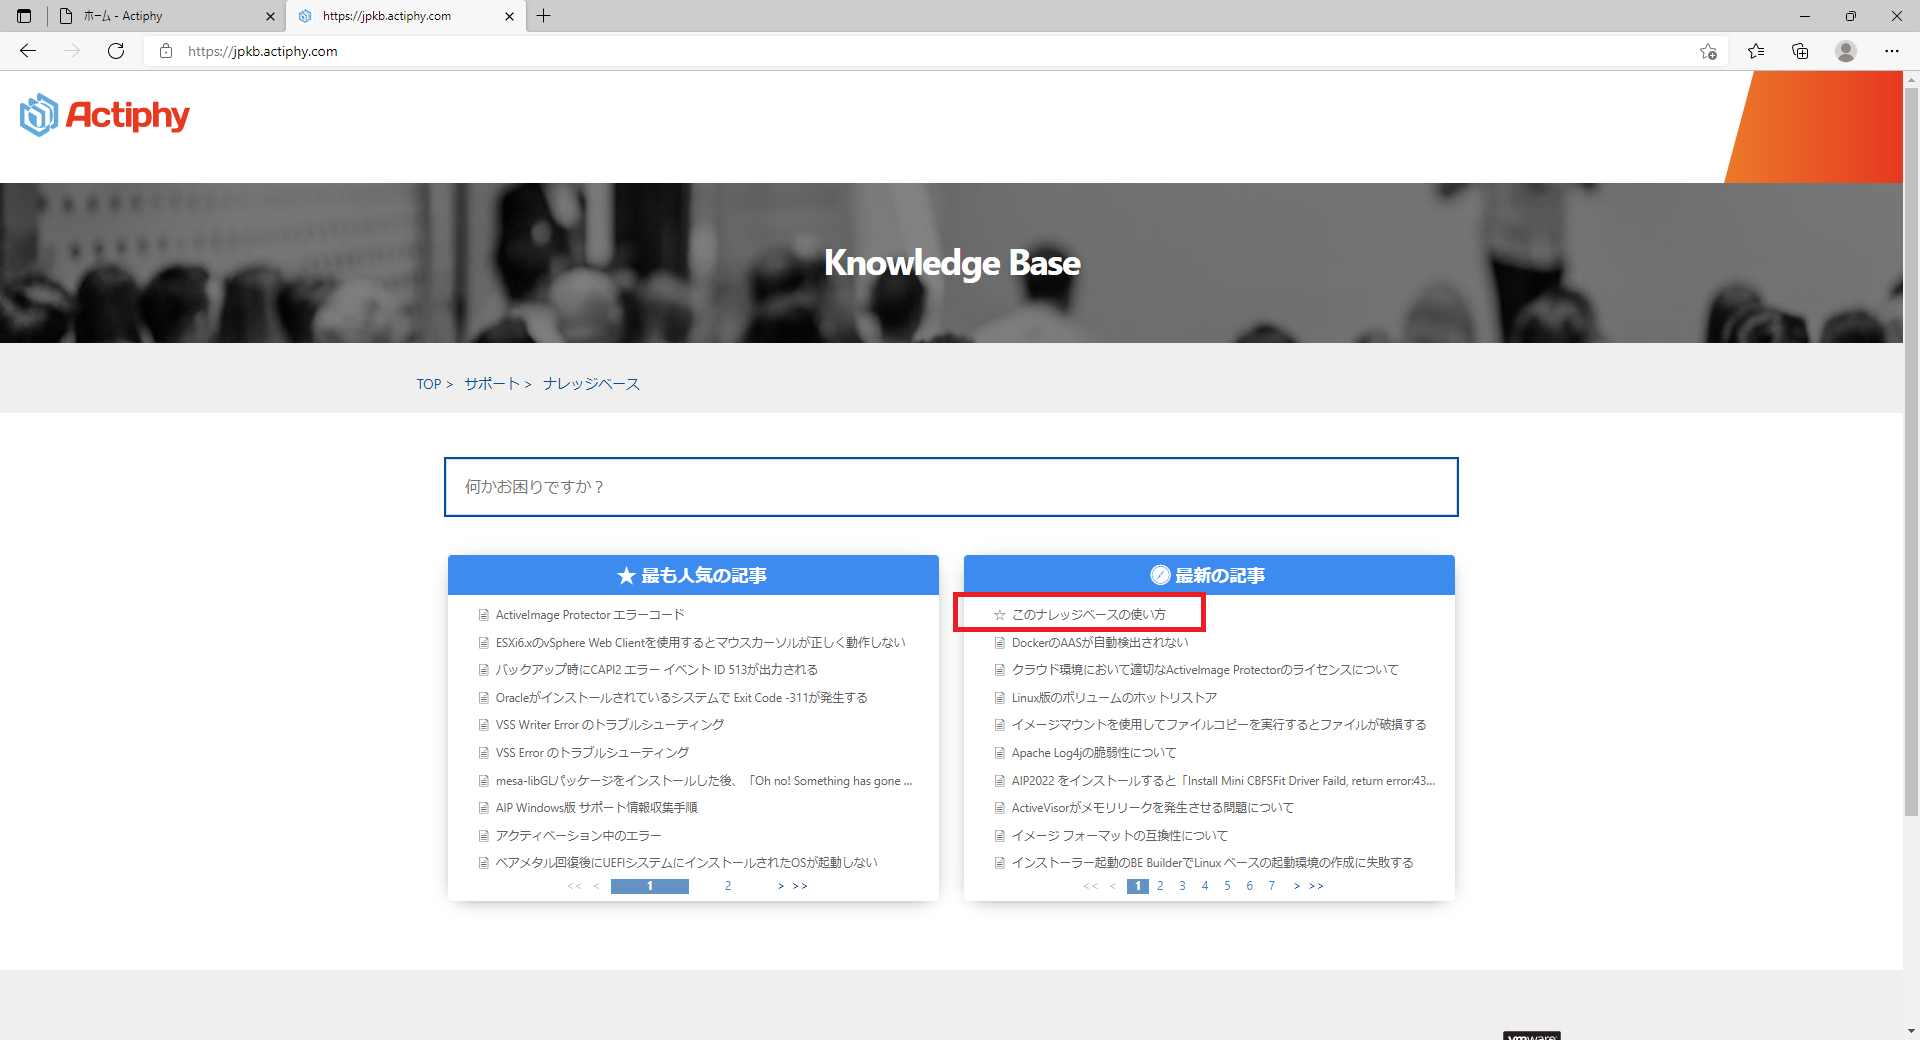Open the user profile avatar
The width and height of the screenshot is (1920, 1040).
(1846, 51)
